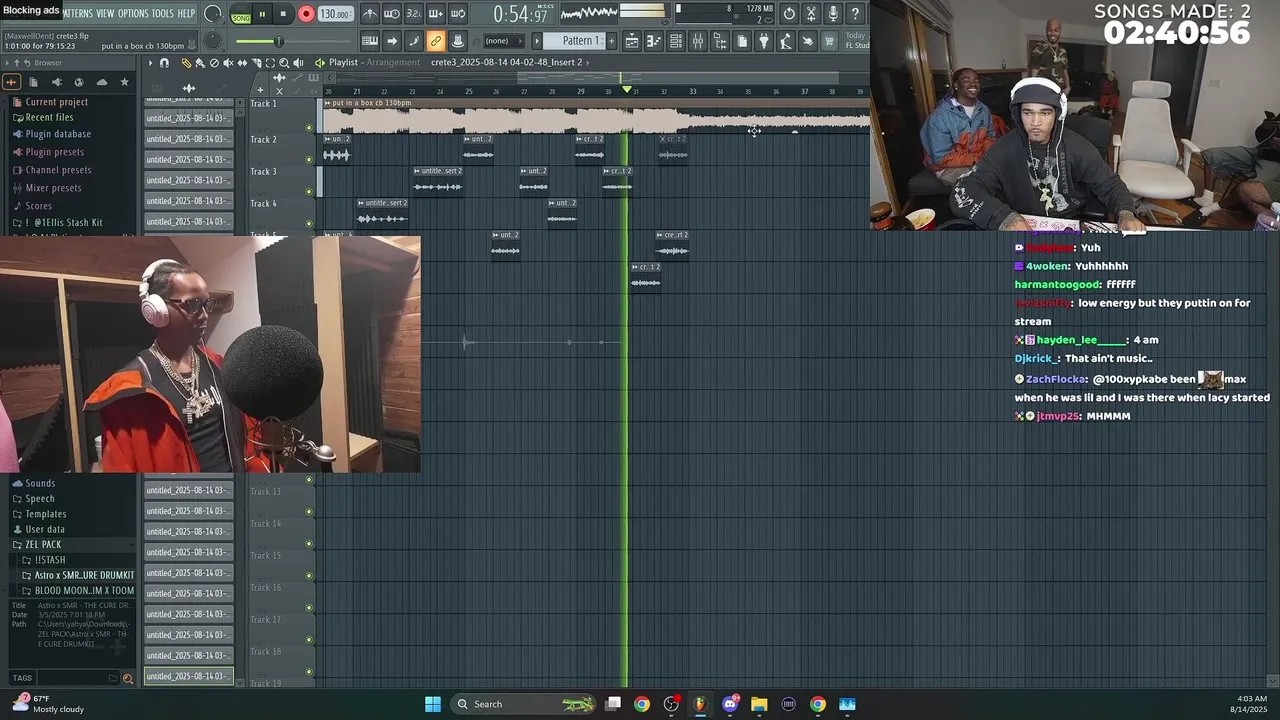Select the playlist Zoom magnifier tool
Image resolution: width=1280 pixels, height=720 pixels.
point(284,63)
